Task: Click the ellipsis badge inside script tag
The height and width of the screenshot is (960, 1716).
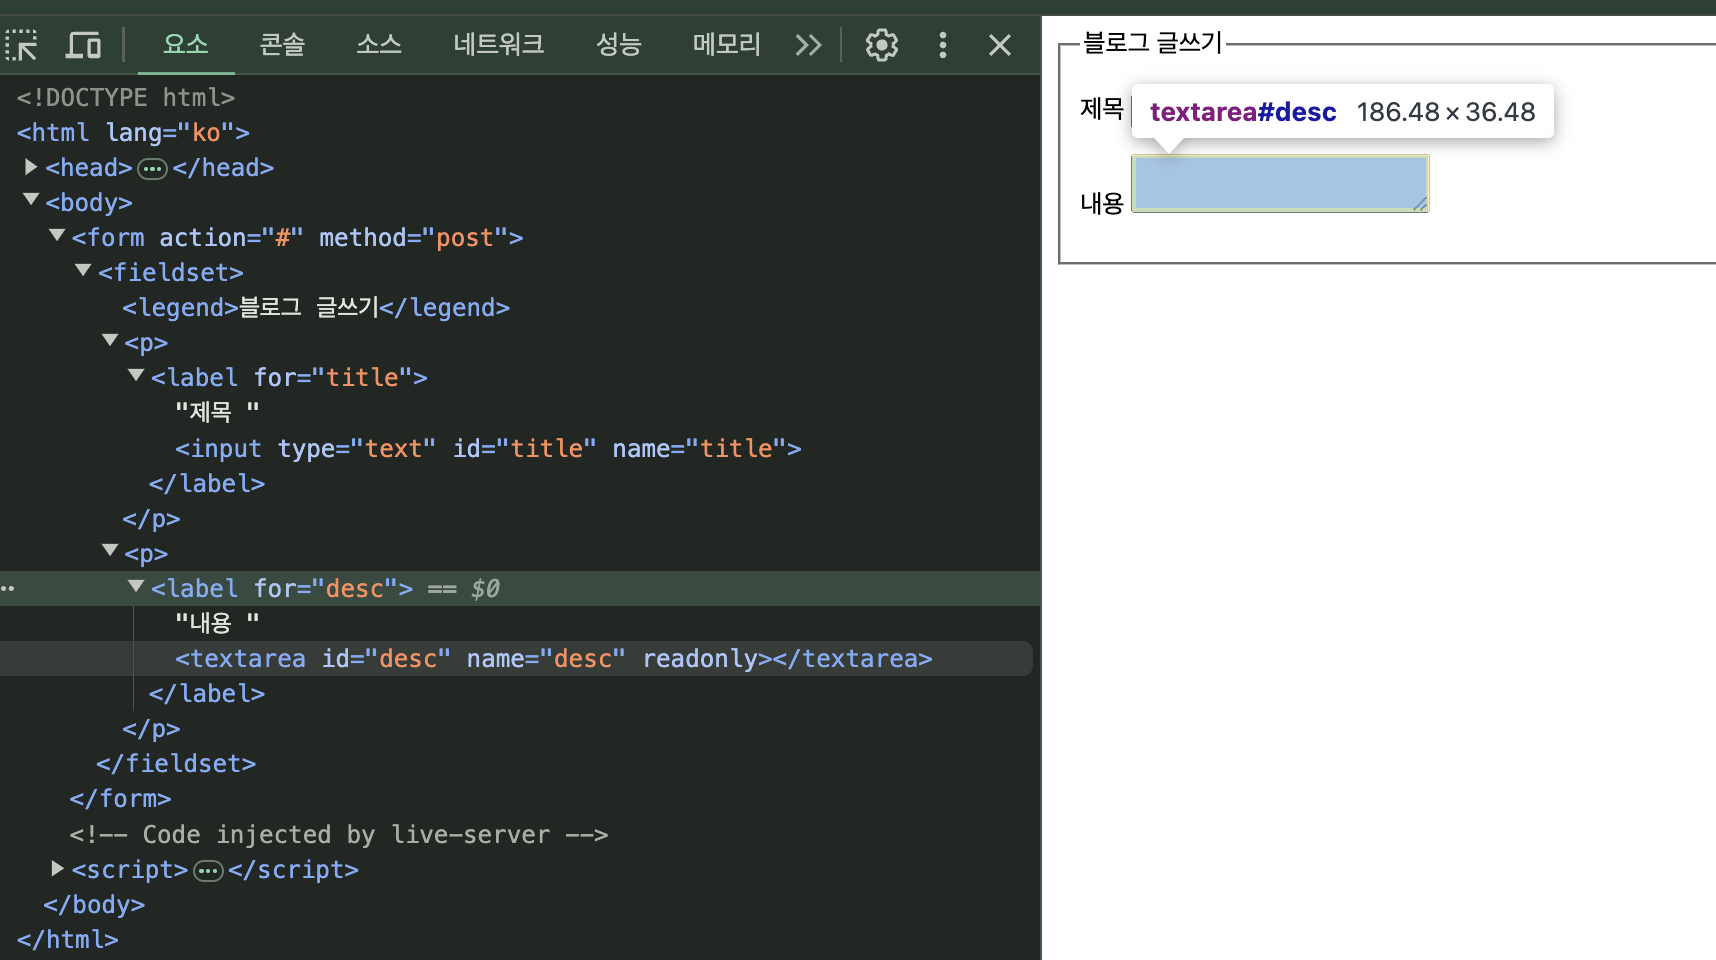Action: [x=208, y=871]
